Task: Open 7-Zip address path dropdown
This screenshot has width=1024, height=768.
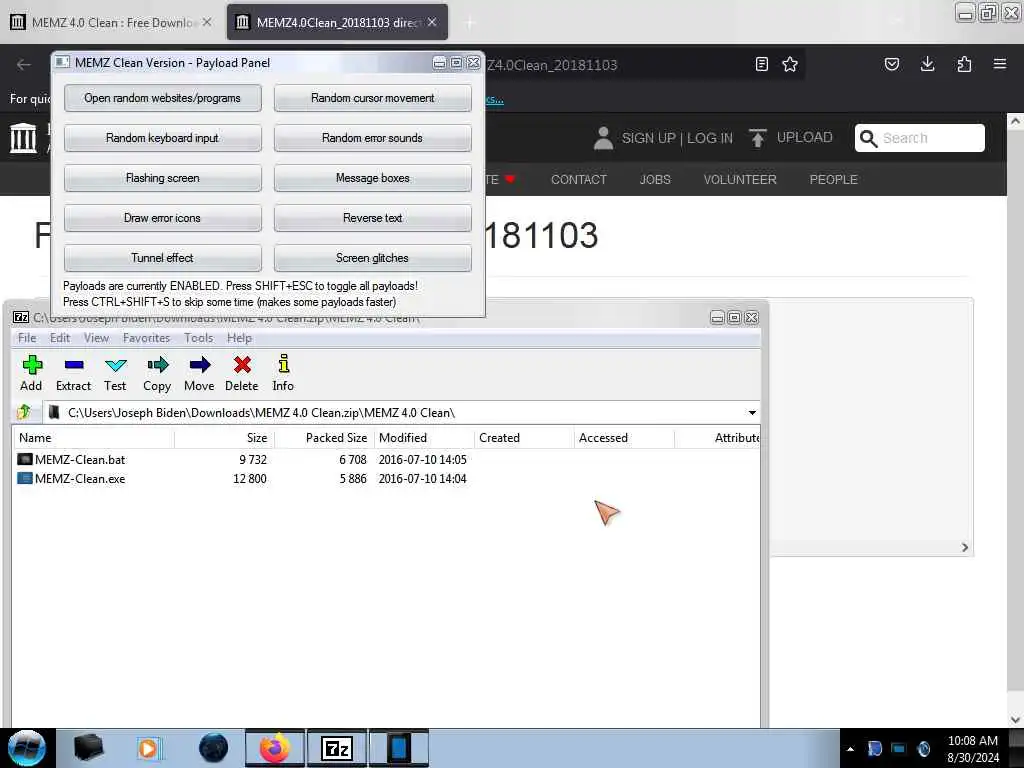Action: [x=752, y=413]
